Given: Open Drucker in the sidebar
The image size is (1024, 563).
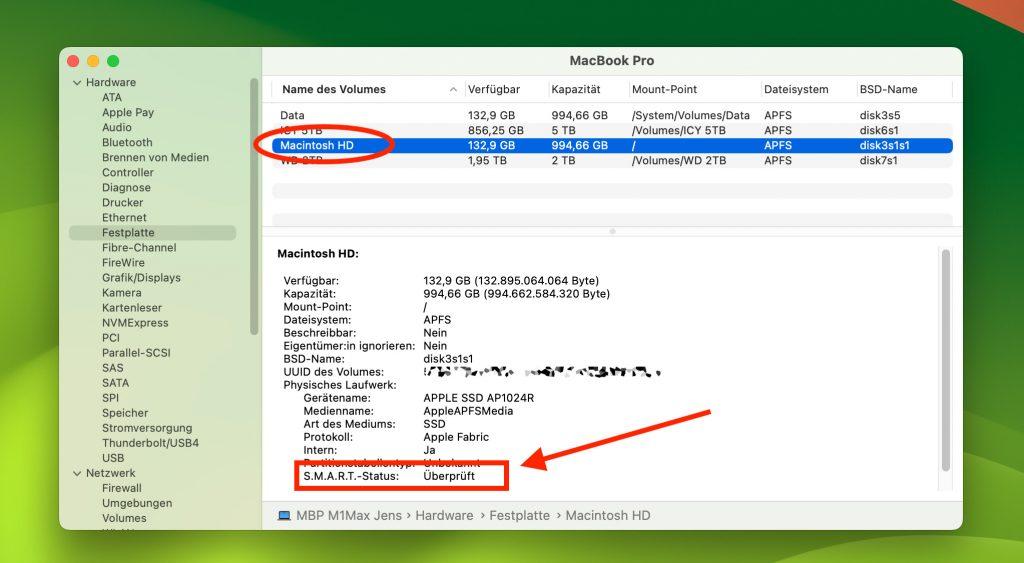Looking at the screenshot, I should click(x=123, y=202).
